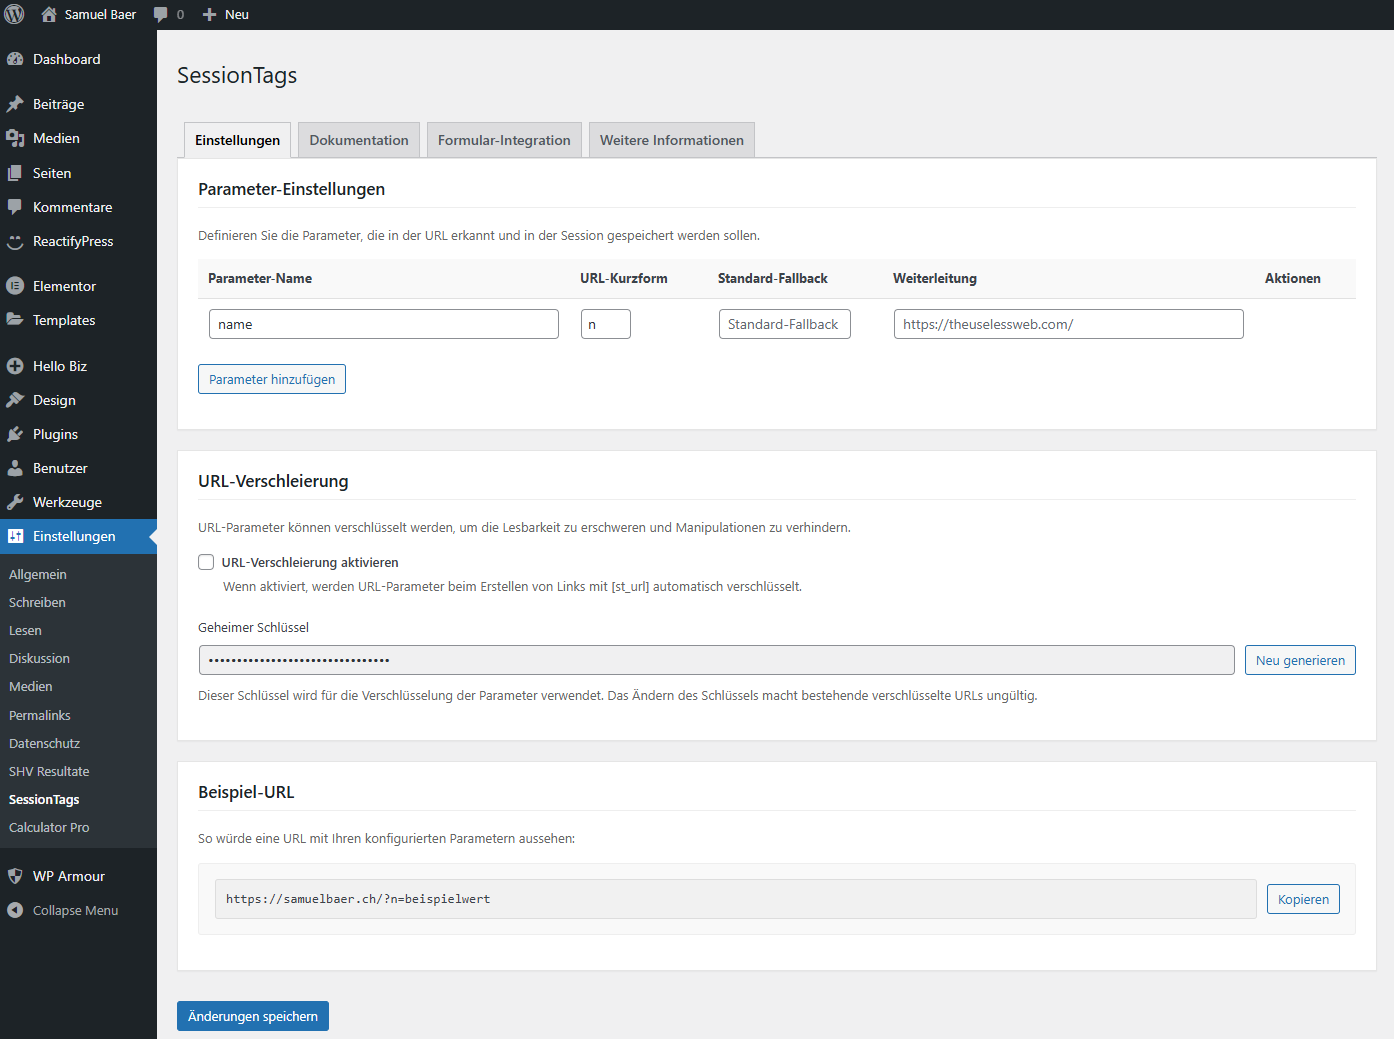Click the Medien media icon in main menu

(x=15, y=138)
